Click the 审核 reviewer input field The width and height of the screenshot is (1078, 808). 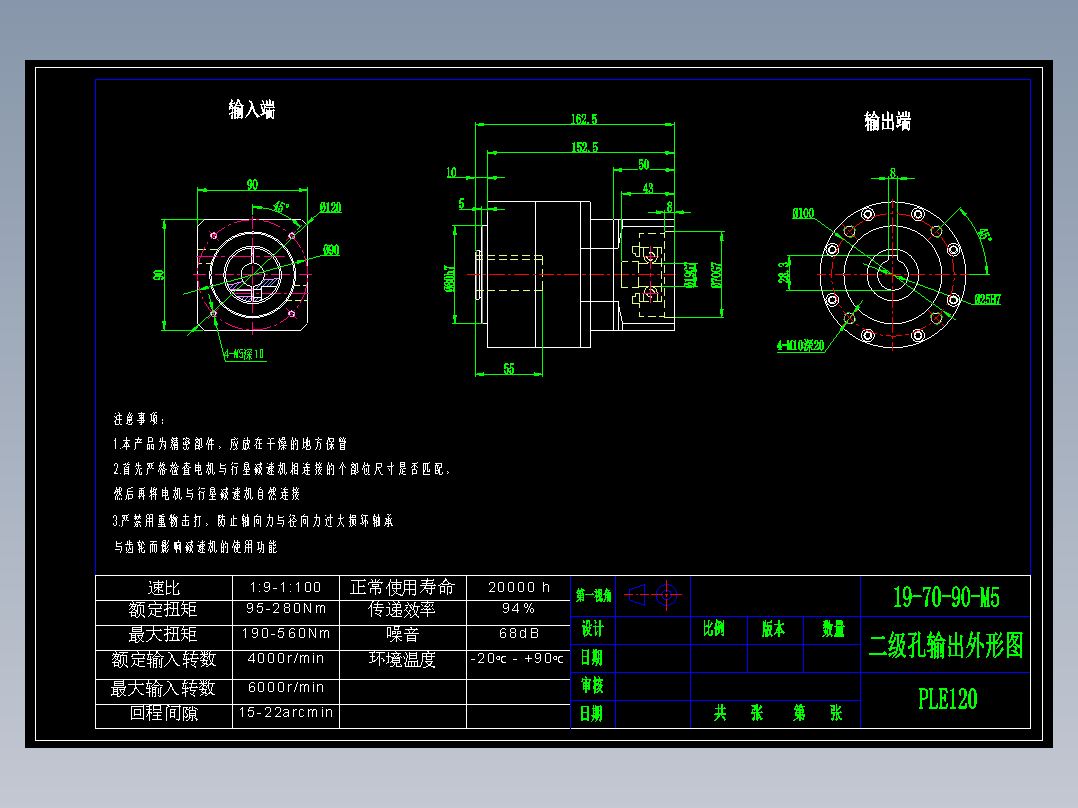pos(650,686)
